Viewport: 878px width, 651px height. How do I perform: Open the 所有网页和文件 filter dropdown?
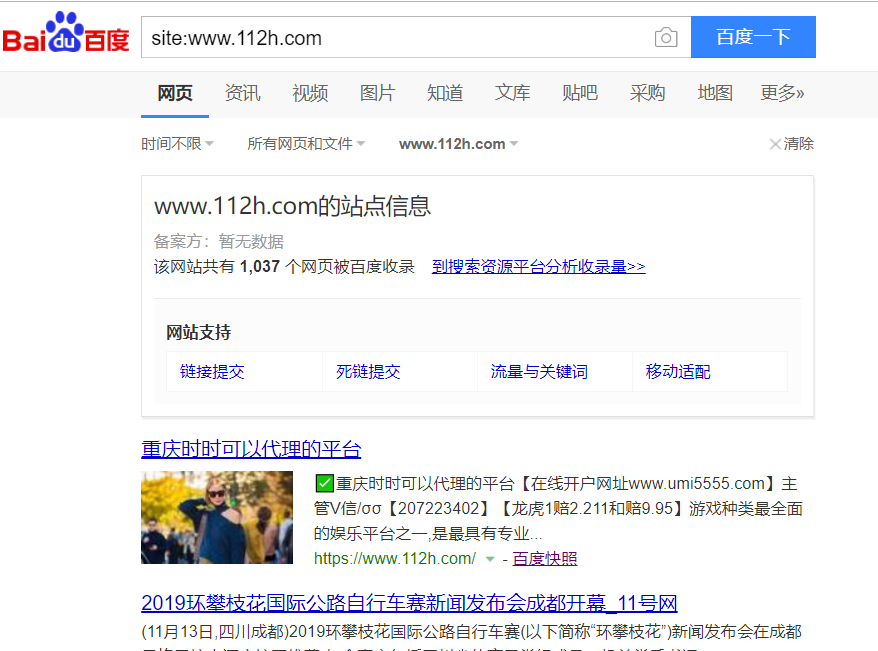pos(306,144)
